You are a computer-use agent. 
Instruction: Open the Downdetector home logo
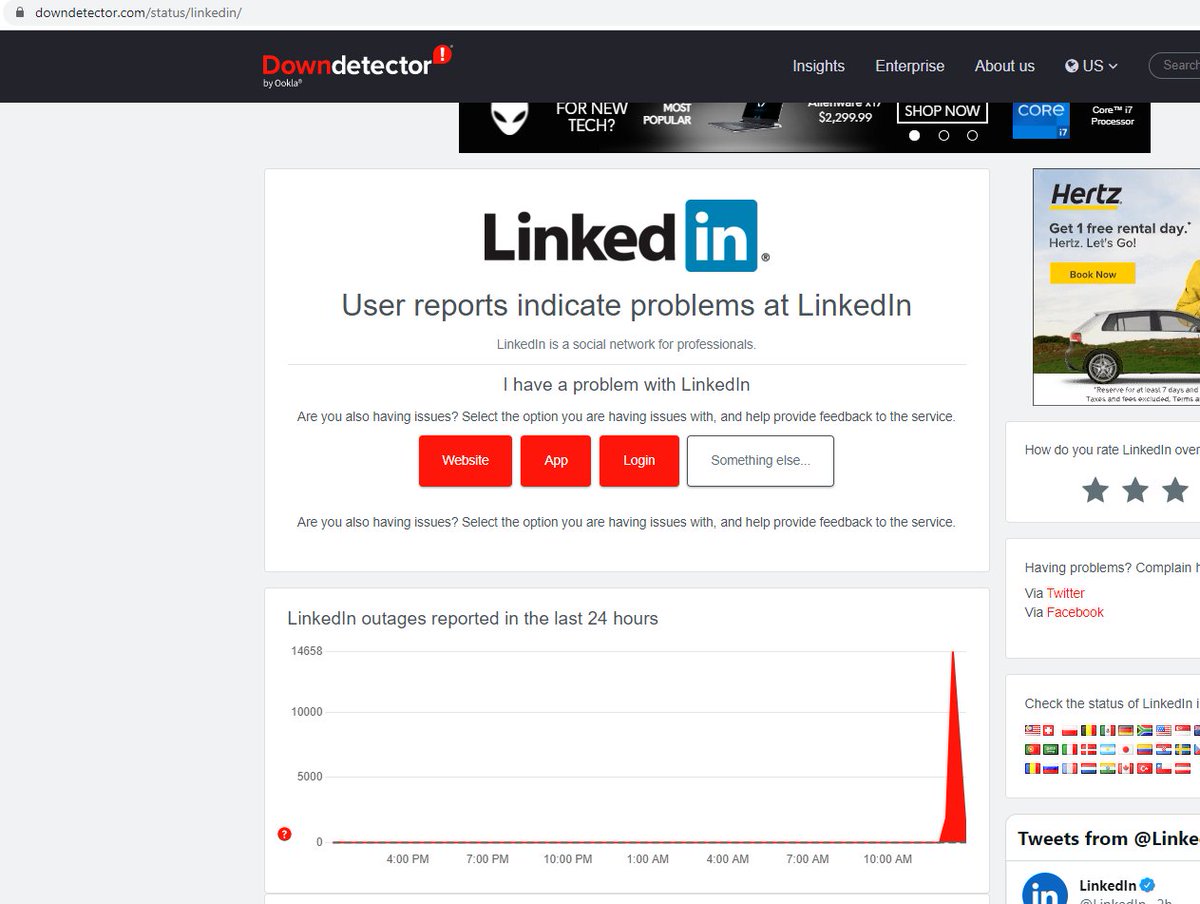pyautogui.click(x=357, y=65)
